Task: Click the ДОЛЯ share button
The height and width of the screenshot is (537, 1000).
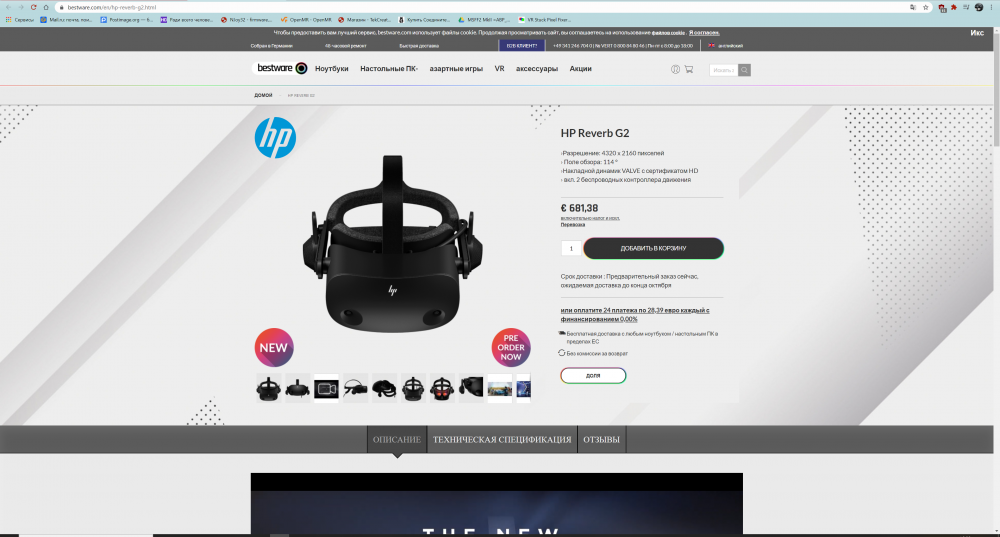Action: (x=593, y=376)
